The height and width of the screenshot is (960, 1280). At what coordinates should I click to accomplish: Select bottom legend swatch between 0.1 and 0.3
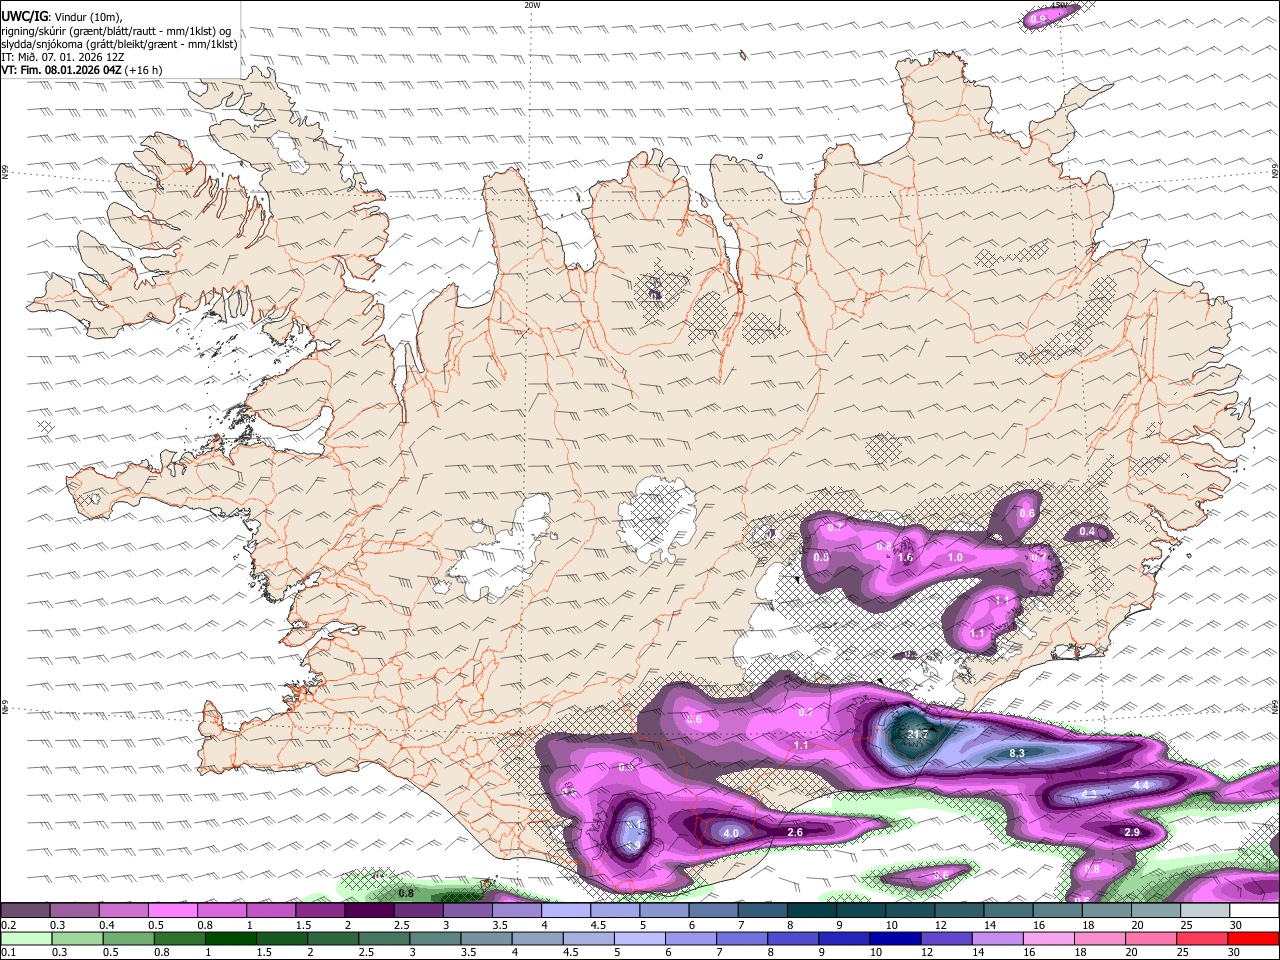coord(25,938)
